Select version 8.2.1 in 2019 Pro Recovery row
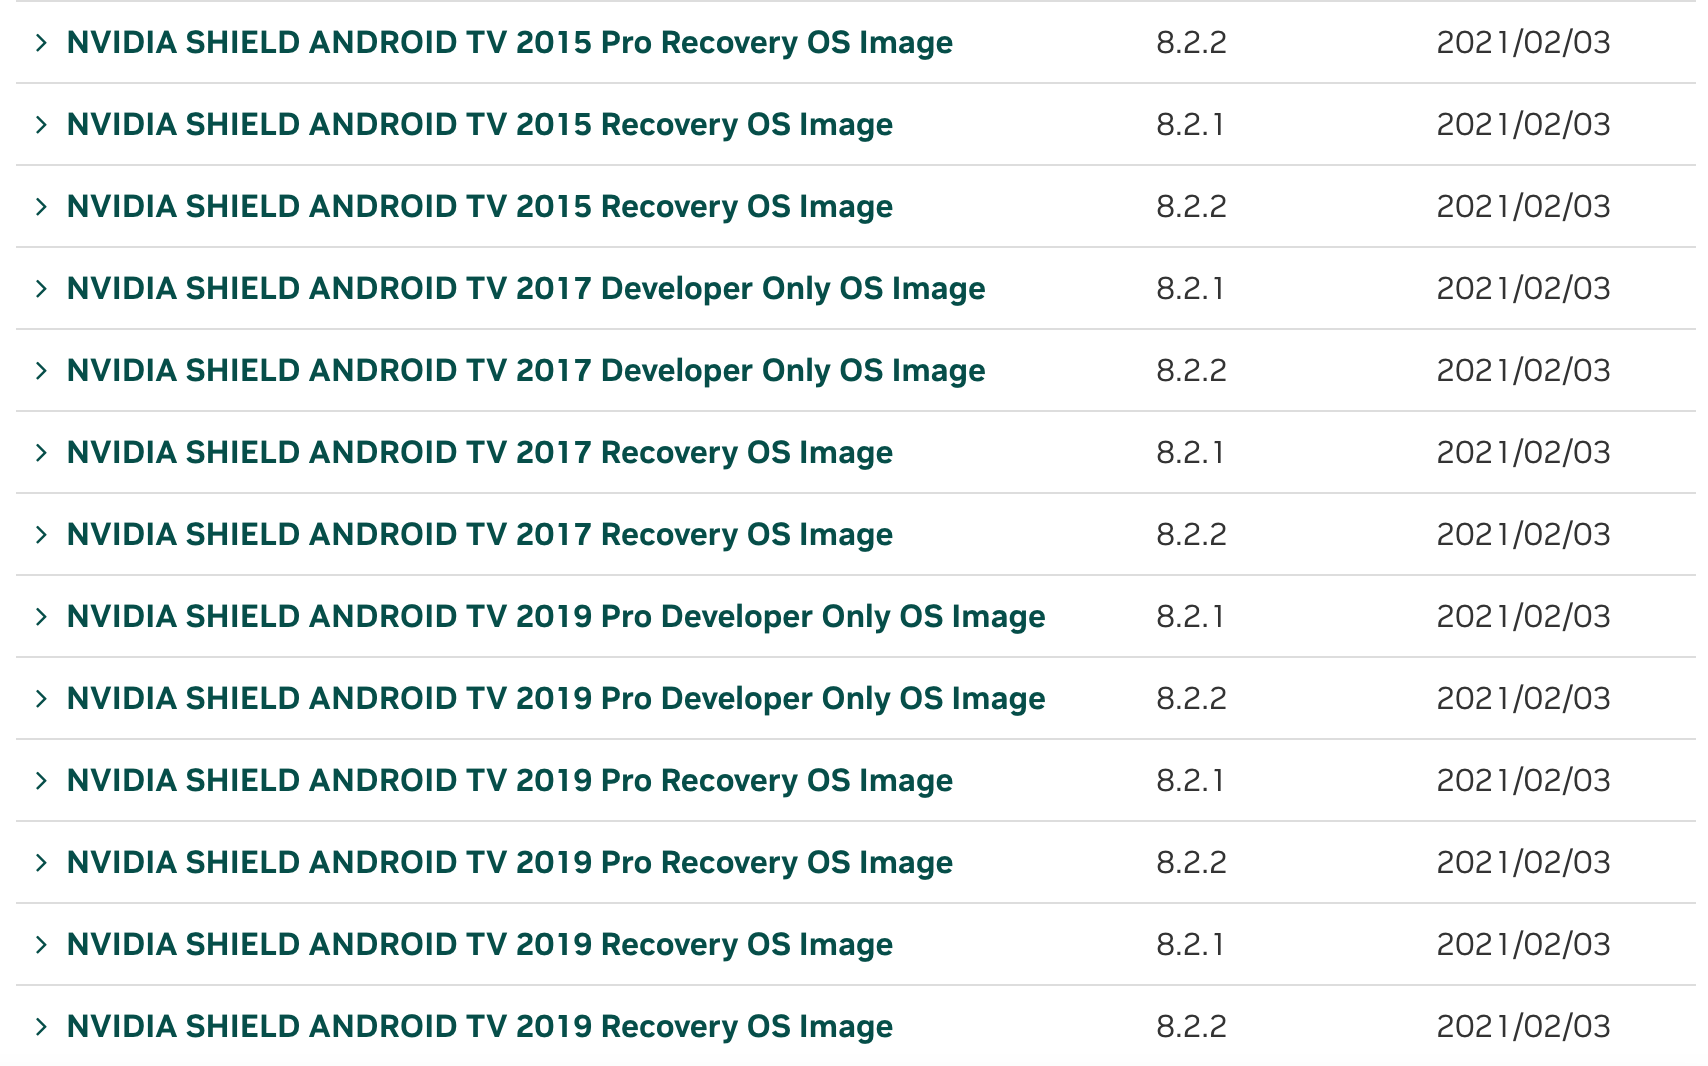Screen dimensions: 1708x1066 coord(1190,780)
